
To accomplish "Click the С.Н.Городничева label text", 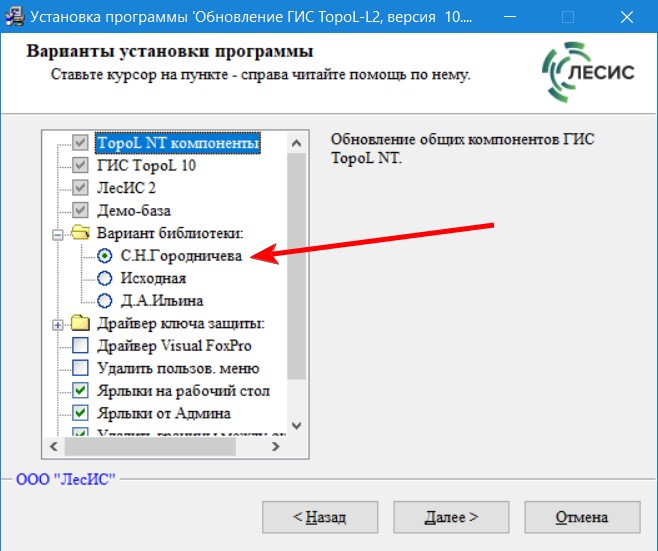I will (181, 256).
